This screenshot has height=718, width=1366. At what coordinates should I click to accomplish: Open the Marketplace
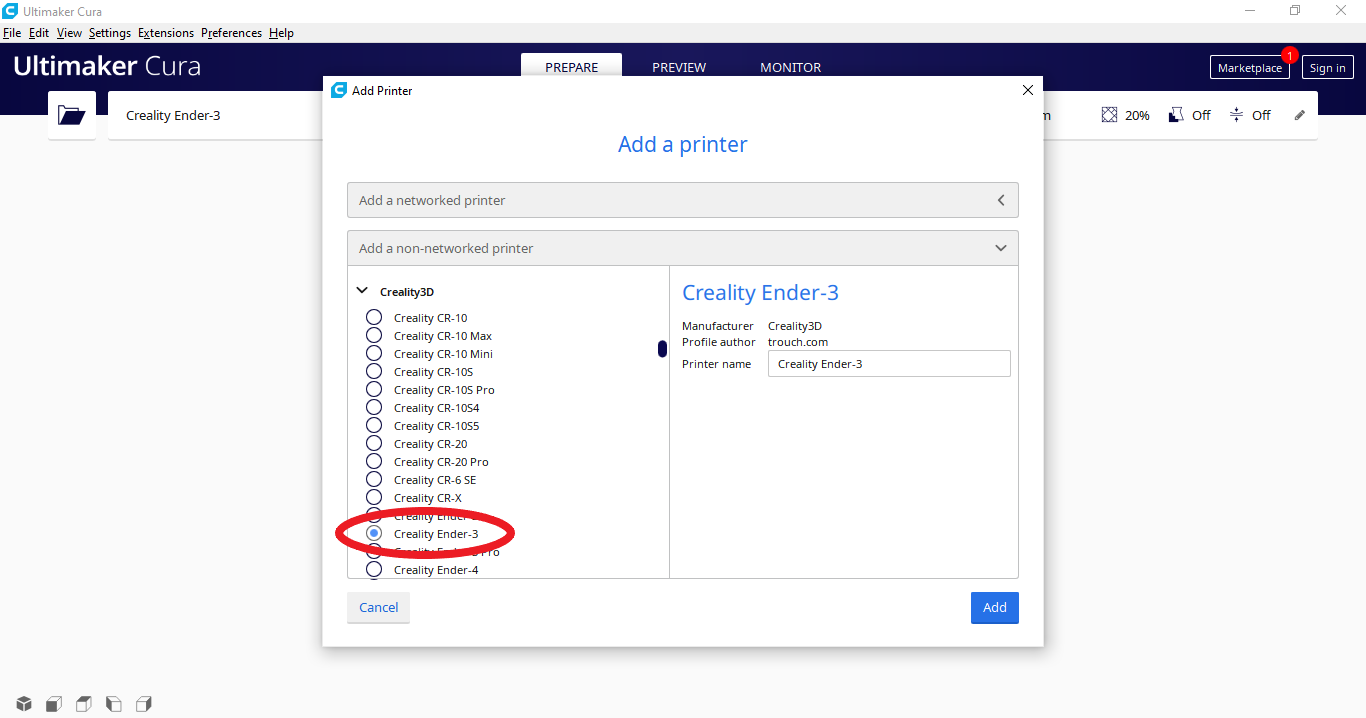coord(1250,68)
